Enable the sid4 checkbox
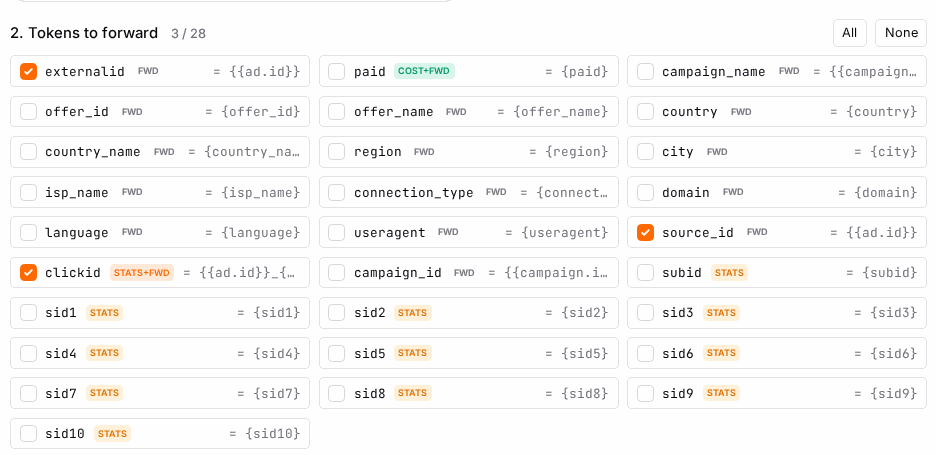936x455 pixels. [29, 353]
